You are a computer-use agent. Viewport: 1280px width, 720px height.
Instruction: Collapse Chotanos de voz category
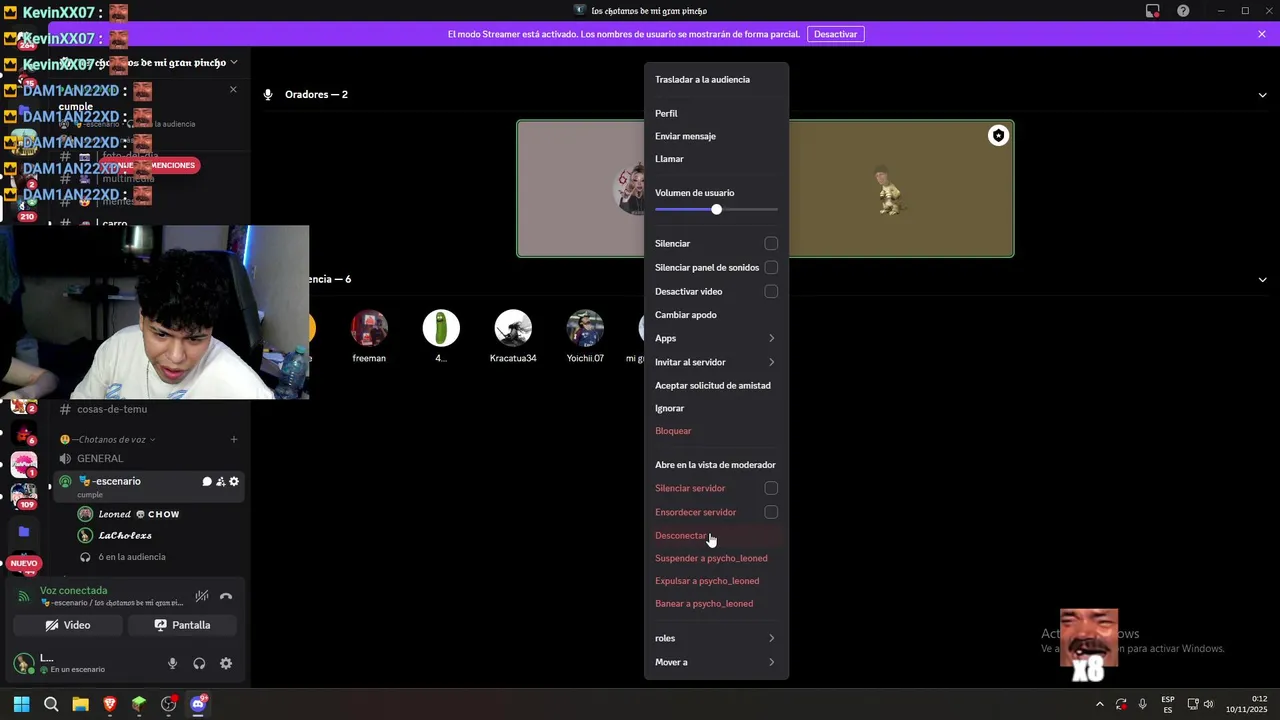108,439
